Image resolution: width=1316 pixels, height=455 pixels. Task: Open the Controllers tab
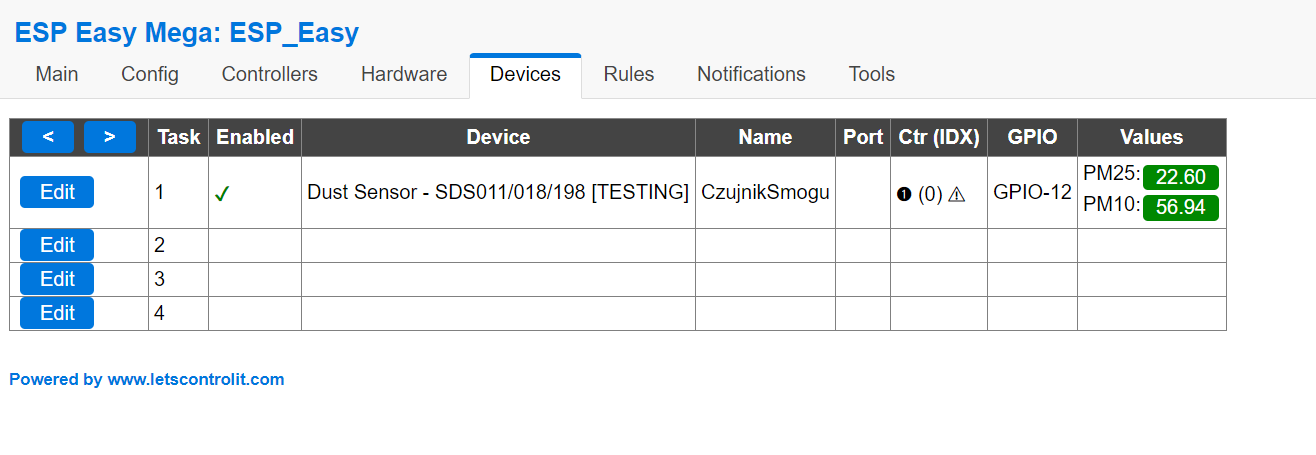tap(270, 74)
